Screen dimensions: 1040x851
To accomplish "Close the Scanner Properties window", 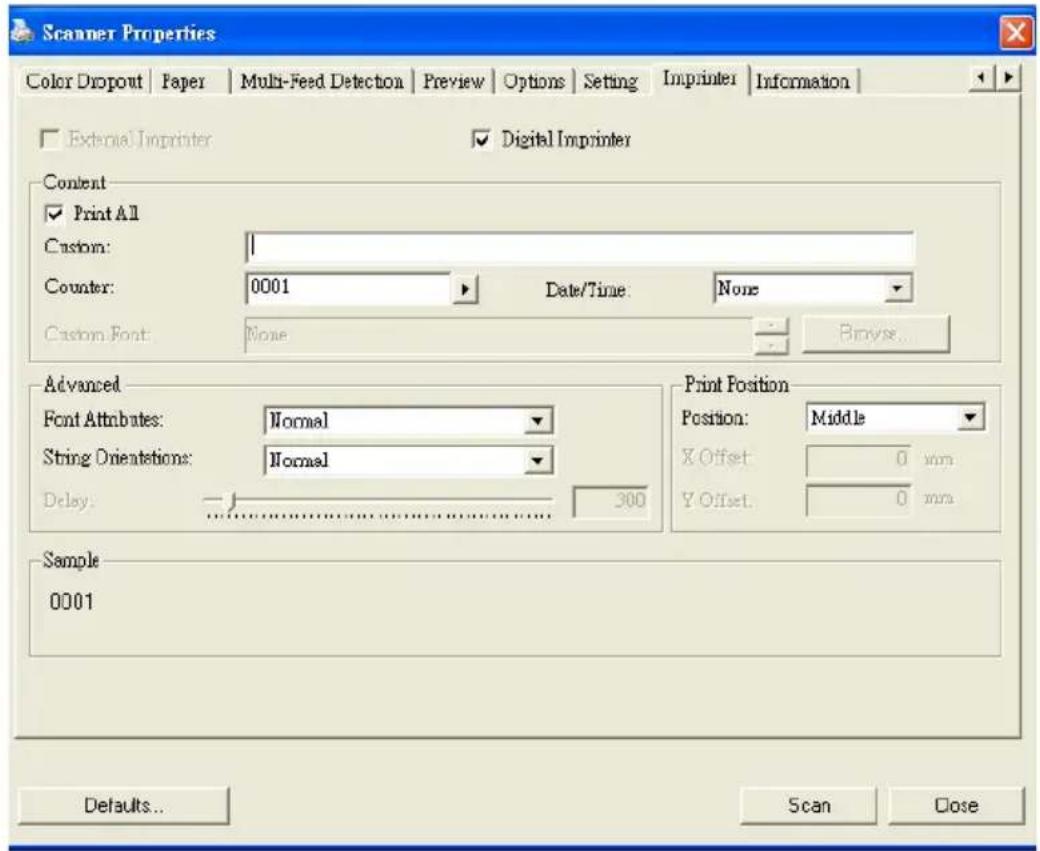I will tap(1015, 32).
